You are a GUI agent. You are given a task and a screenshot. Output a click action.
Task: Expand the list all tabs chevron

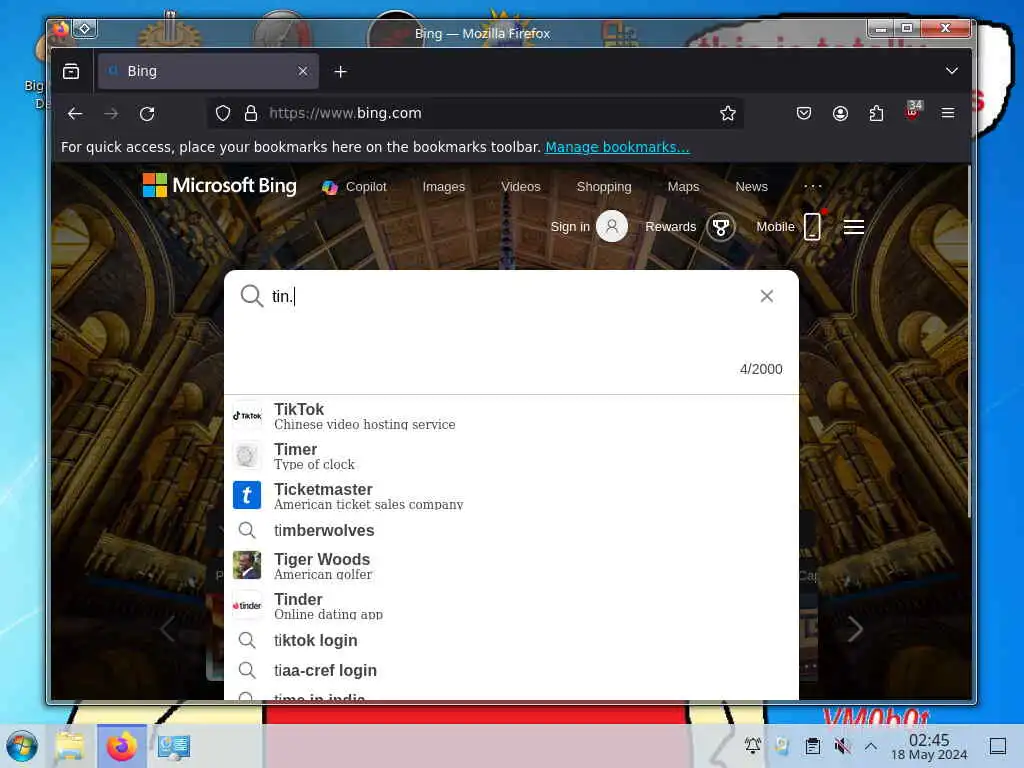click(x=952, y=71)
